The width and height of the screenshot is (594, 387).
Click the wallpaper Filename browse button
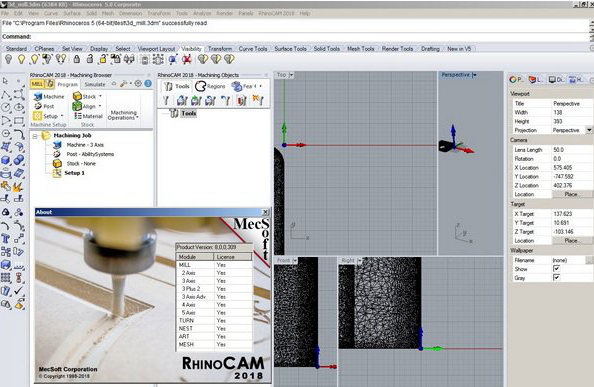(x=589, y=260)
